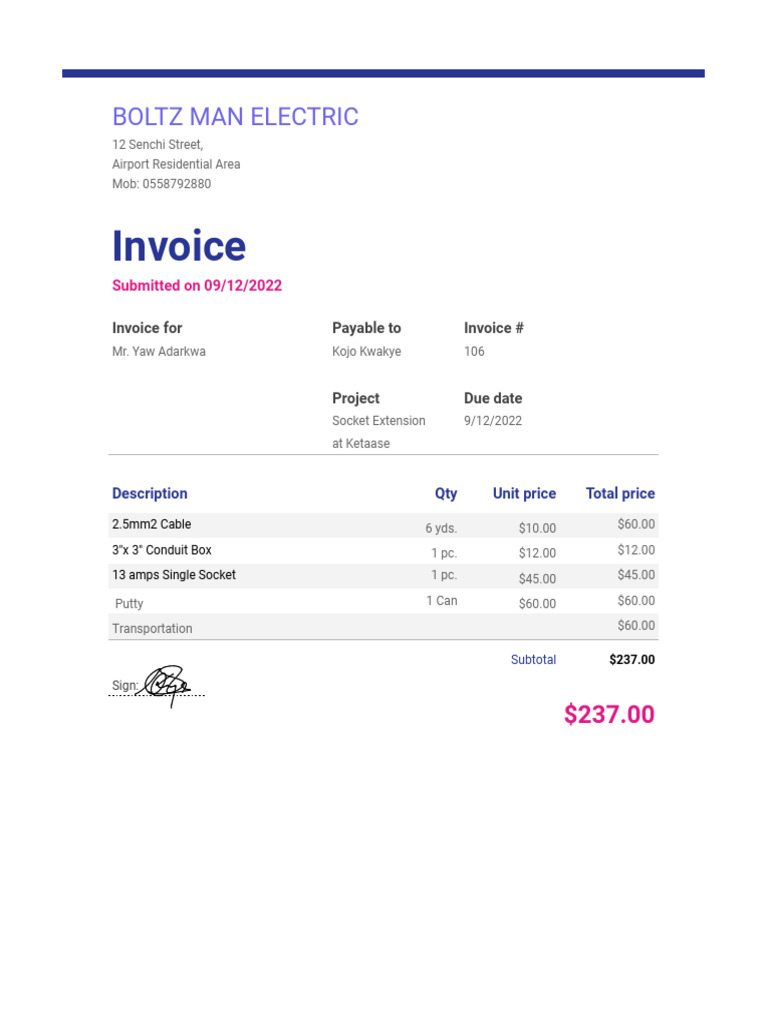The height and width of the screenshot is (1024, 768).
Task: Click the Unit price column header
Action: [x=524, y=494]
